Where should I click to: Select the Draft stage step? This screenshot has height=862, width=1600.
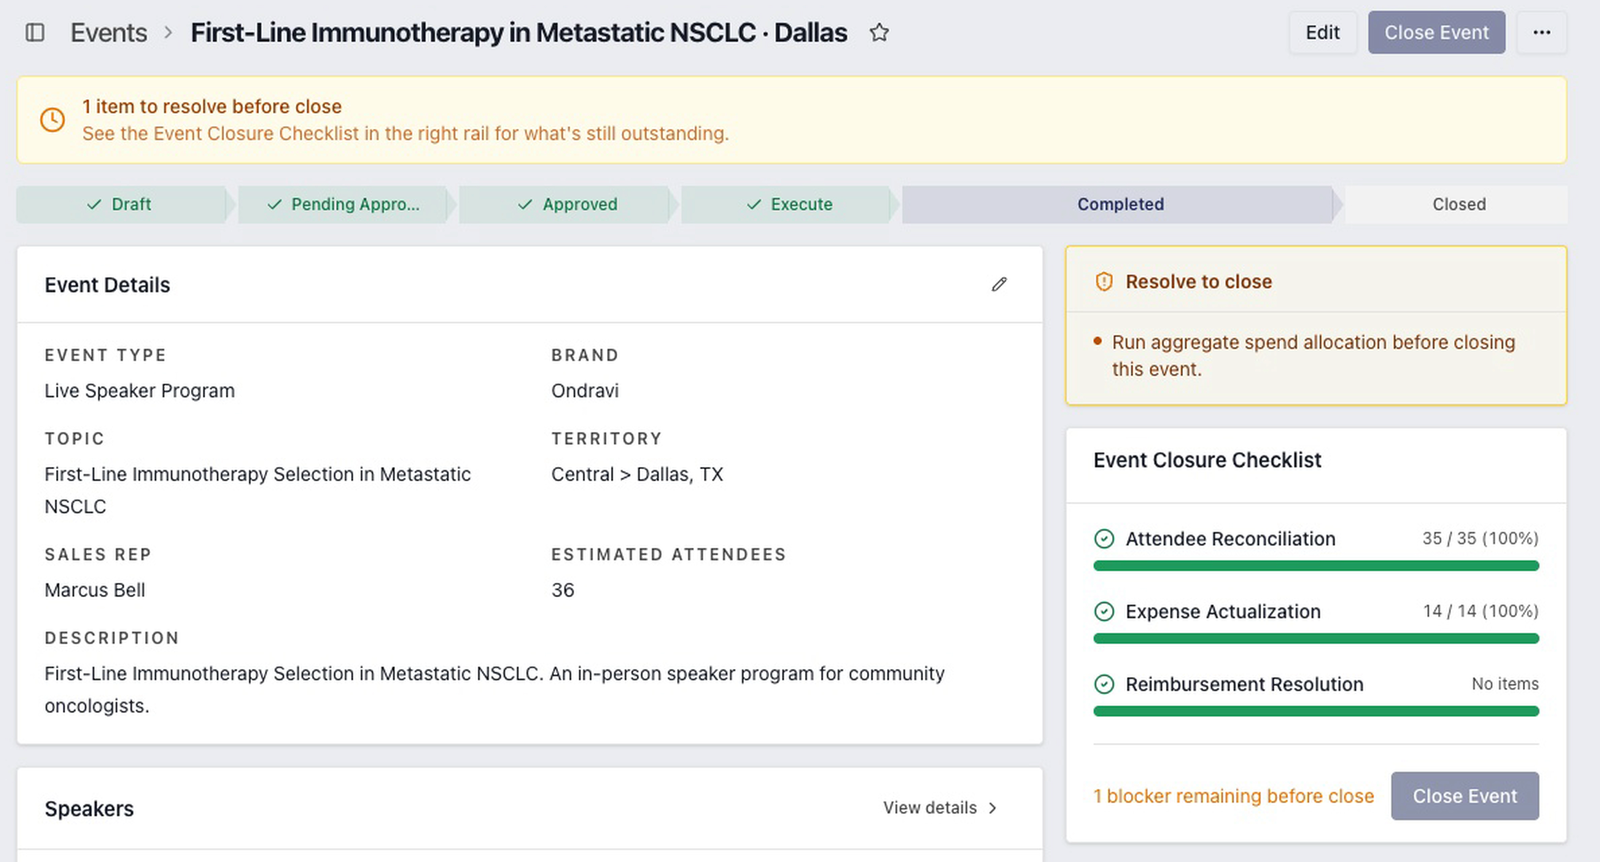[120, 204]
